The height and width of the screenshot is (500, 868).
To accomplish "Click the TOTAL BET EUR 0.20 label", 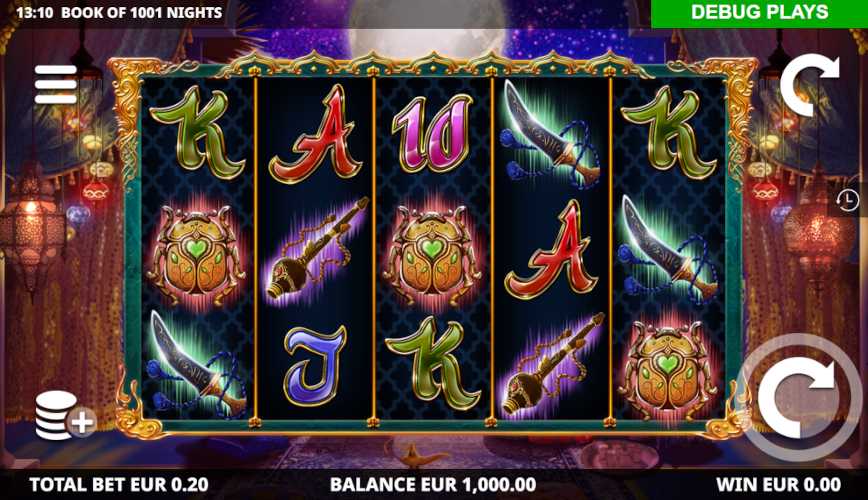I will (119, 485).
